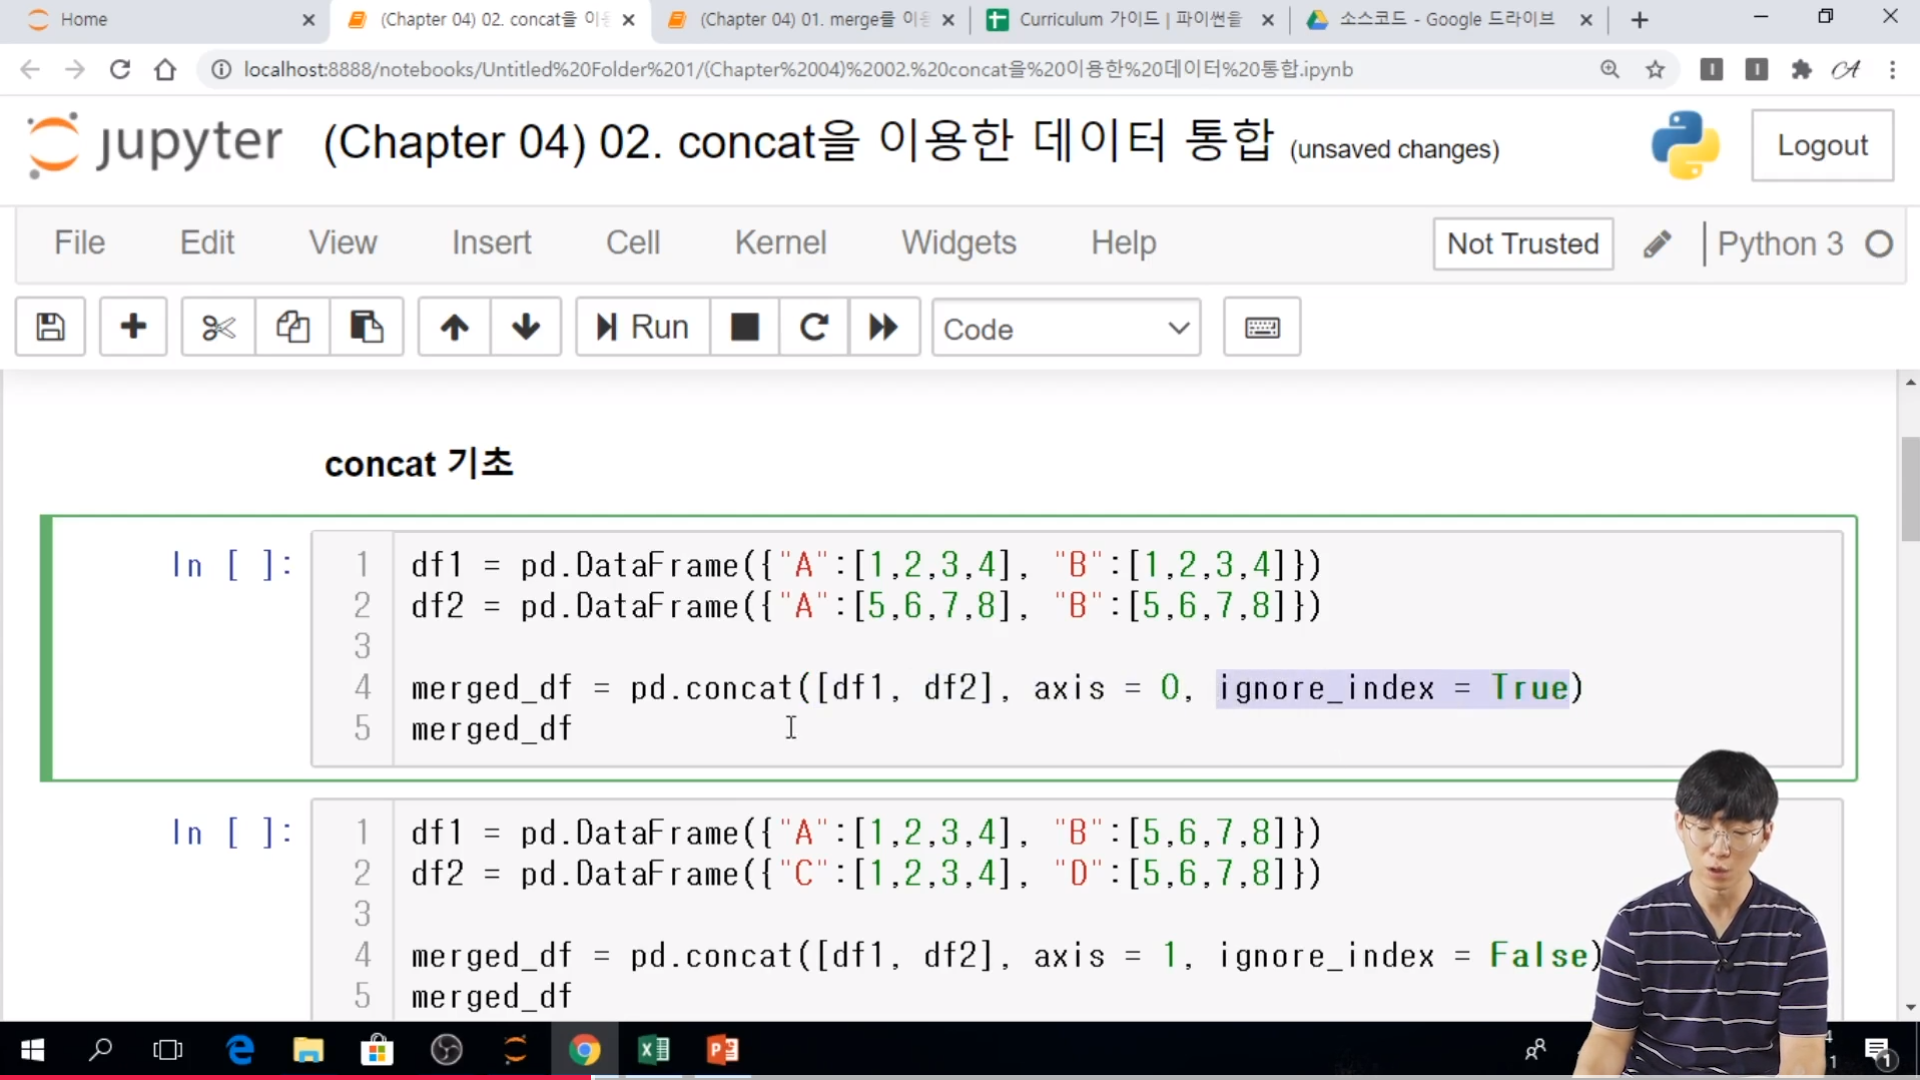Restart the kernel circular arrow icon
This screenshot has width=1920, height=1080.
pos(814,327)
